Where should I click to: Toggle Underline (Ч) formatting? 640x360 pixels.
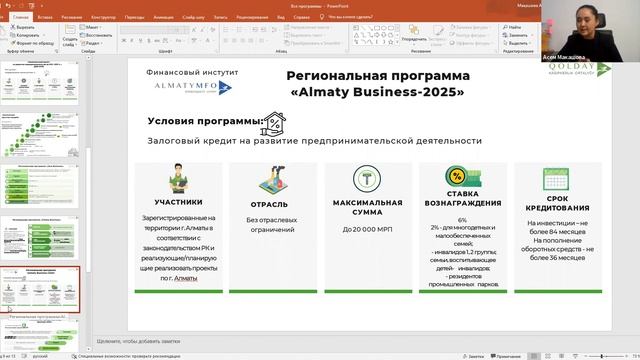(x=140, y=41)
